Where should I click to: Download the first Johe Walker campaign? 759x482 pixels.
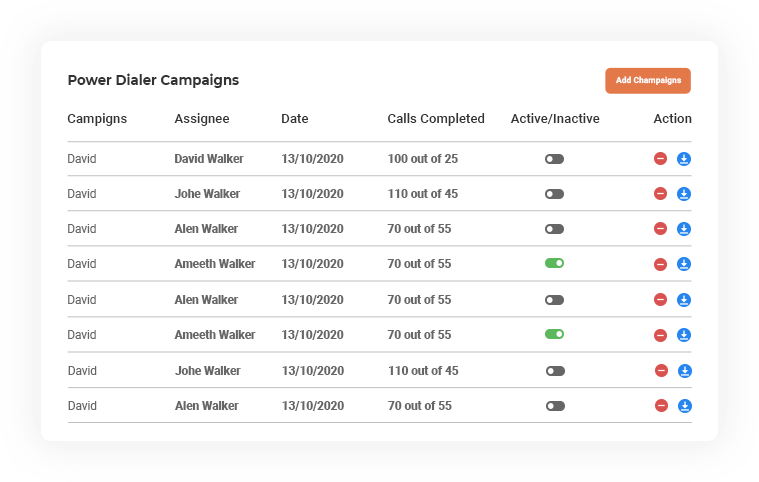[684, 194]
